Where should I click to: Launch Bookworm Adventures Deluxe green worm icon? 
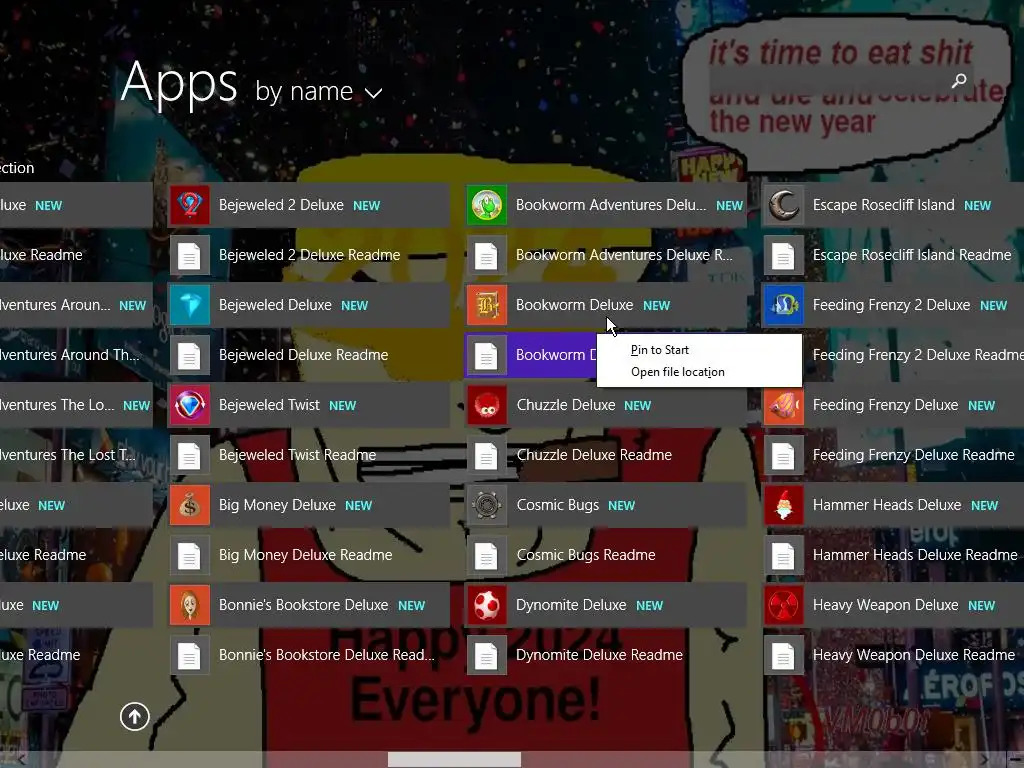487,205
